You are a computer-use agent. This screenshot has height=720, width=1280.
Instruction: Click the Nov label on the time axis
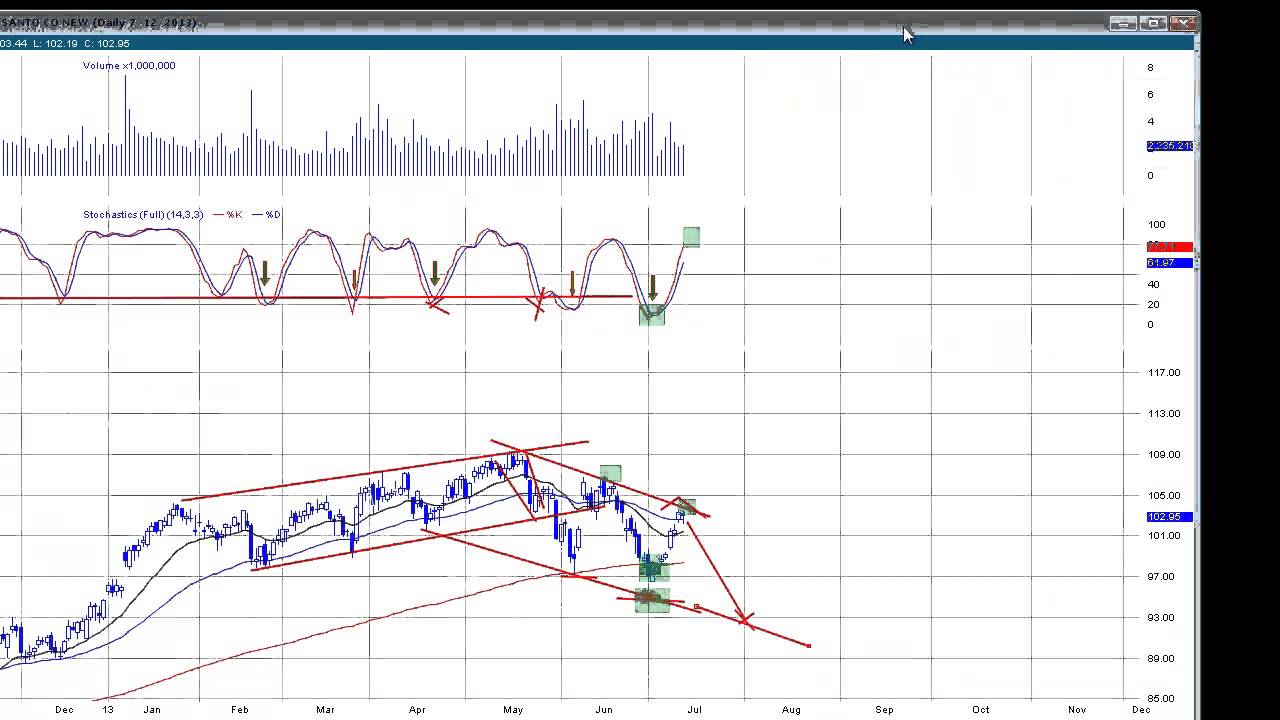pos(1077,710)
